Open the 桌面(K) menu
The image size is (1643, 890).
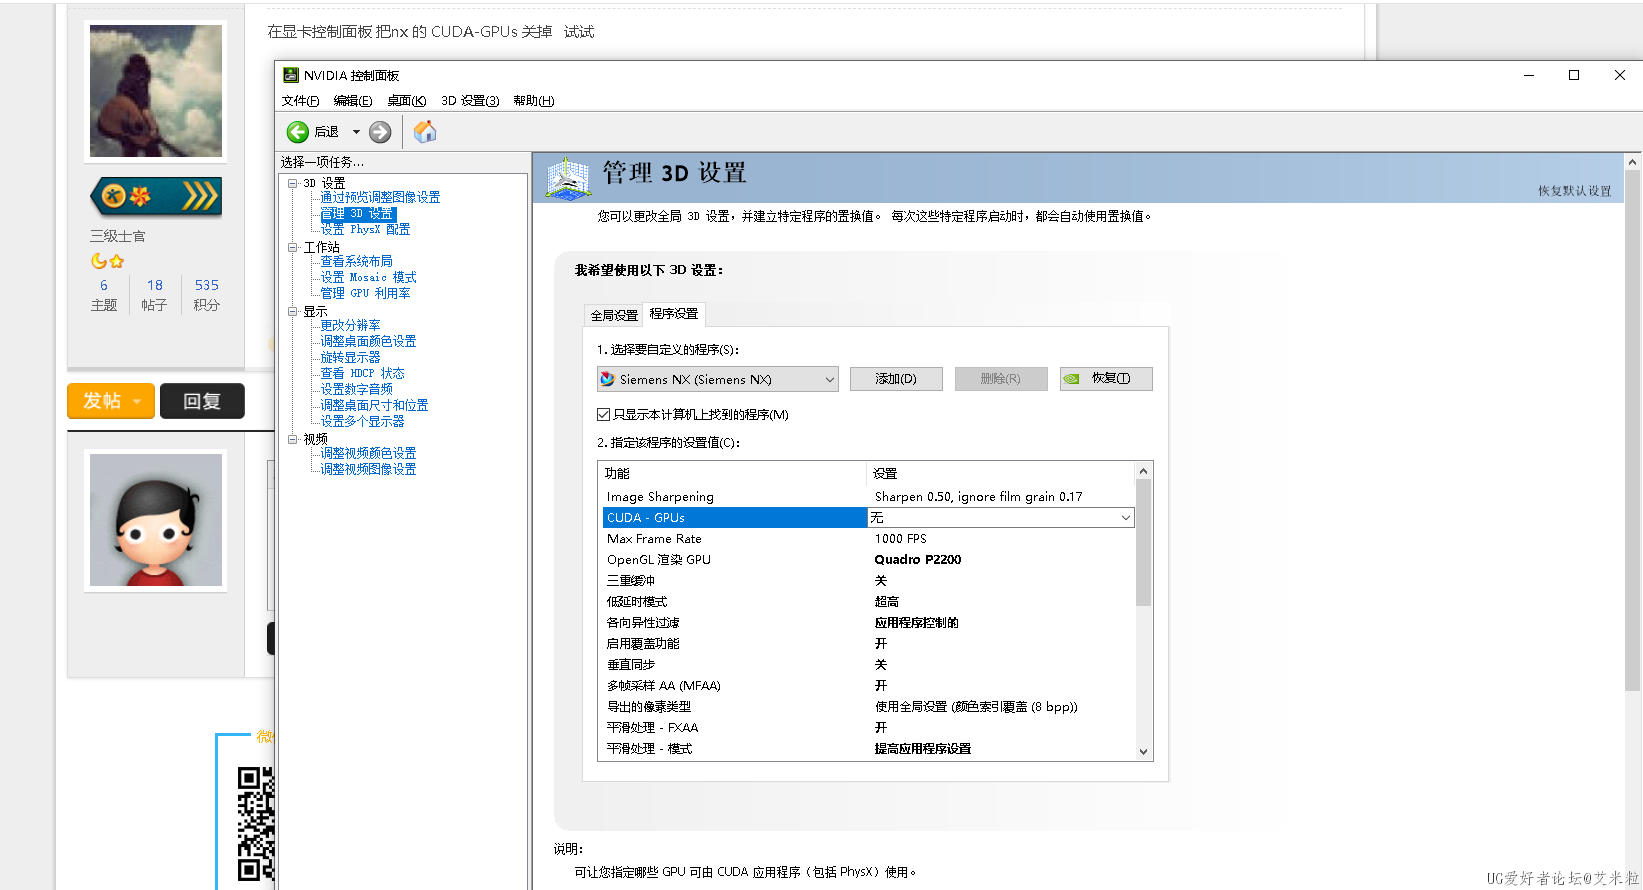point(407,101)
